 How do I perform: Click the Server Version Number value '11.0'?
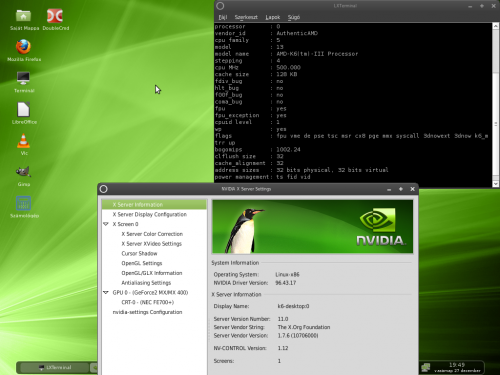pos(283,319)
